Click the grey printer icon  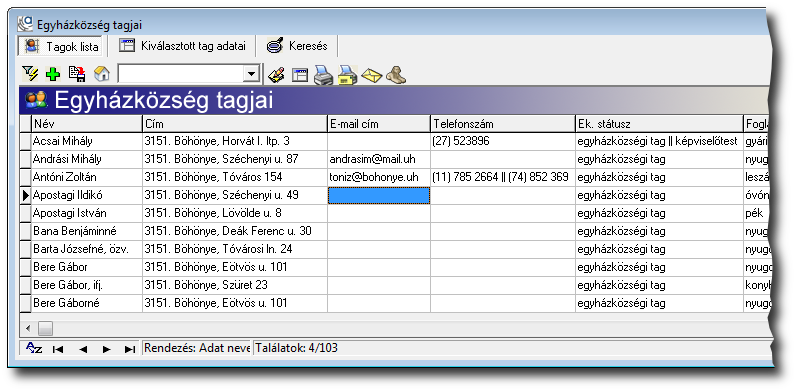pos(323,75)
